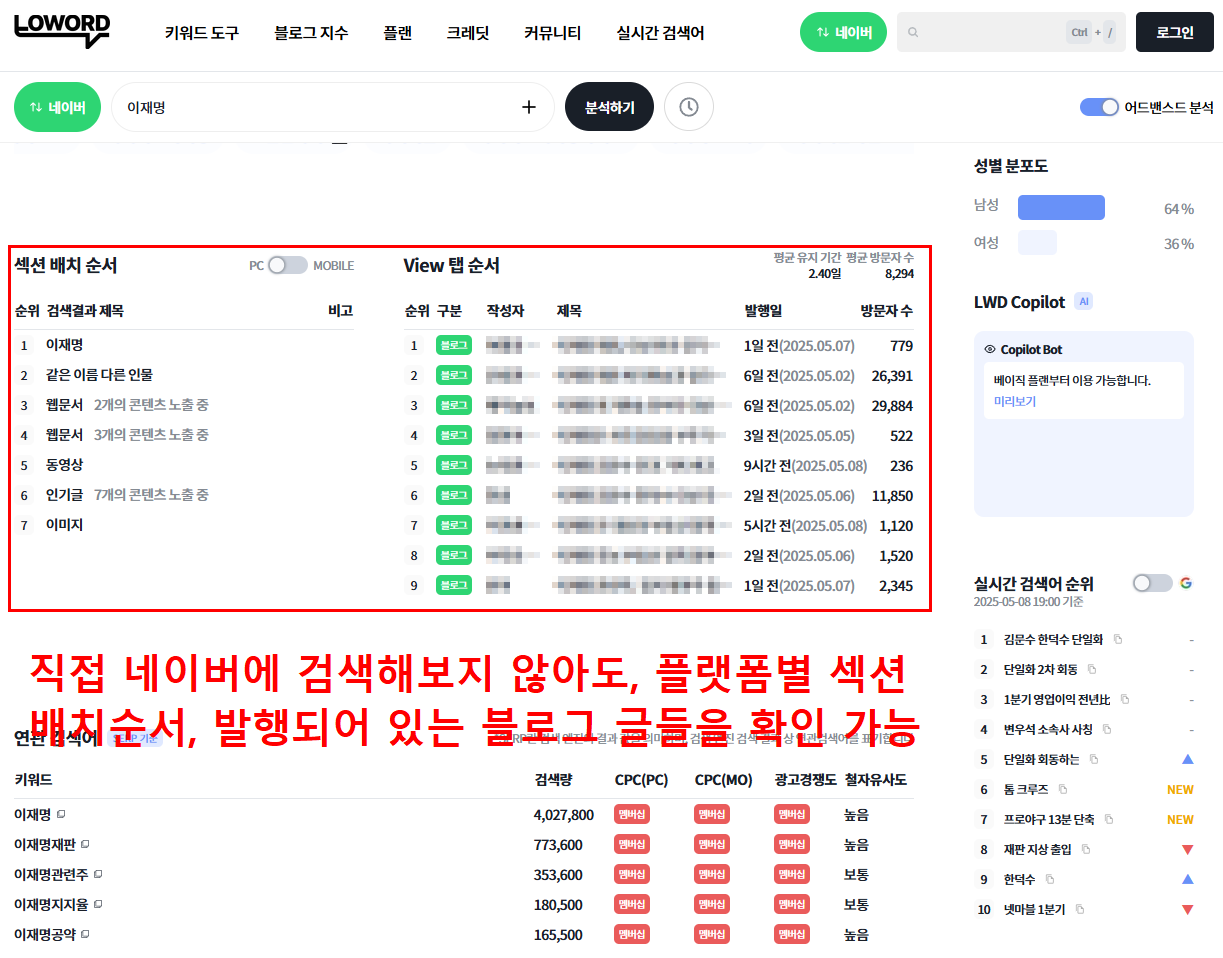The height and width of the screenshot is (958, 1223).
Task: Click open-link icon next to 이재명 keyword row
Action: point(61,815)
